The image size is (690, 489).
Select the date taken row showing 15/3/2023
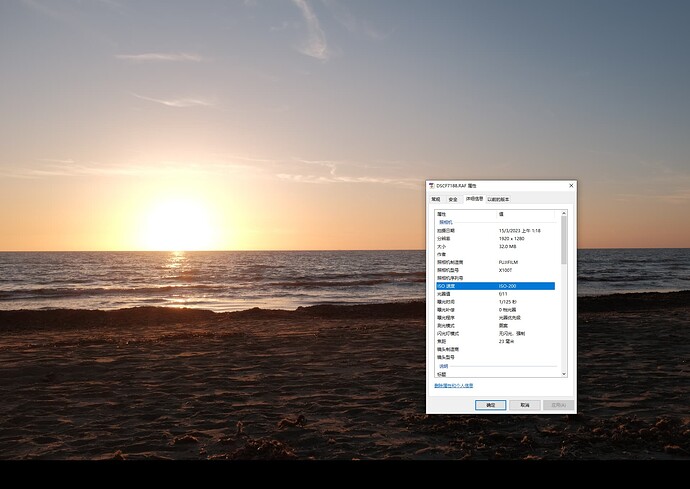click(495, 231)
